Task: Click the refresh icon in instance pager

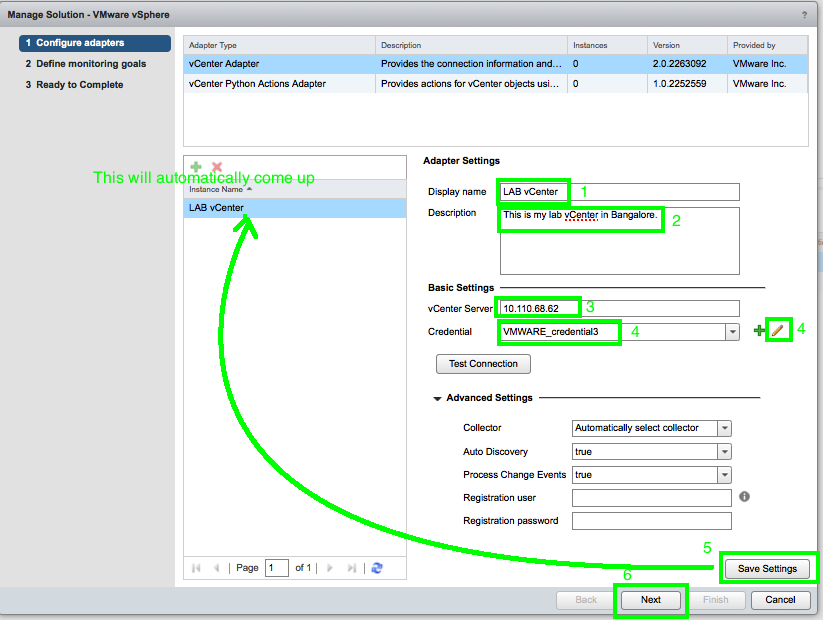Action: tap(377, 568)
